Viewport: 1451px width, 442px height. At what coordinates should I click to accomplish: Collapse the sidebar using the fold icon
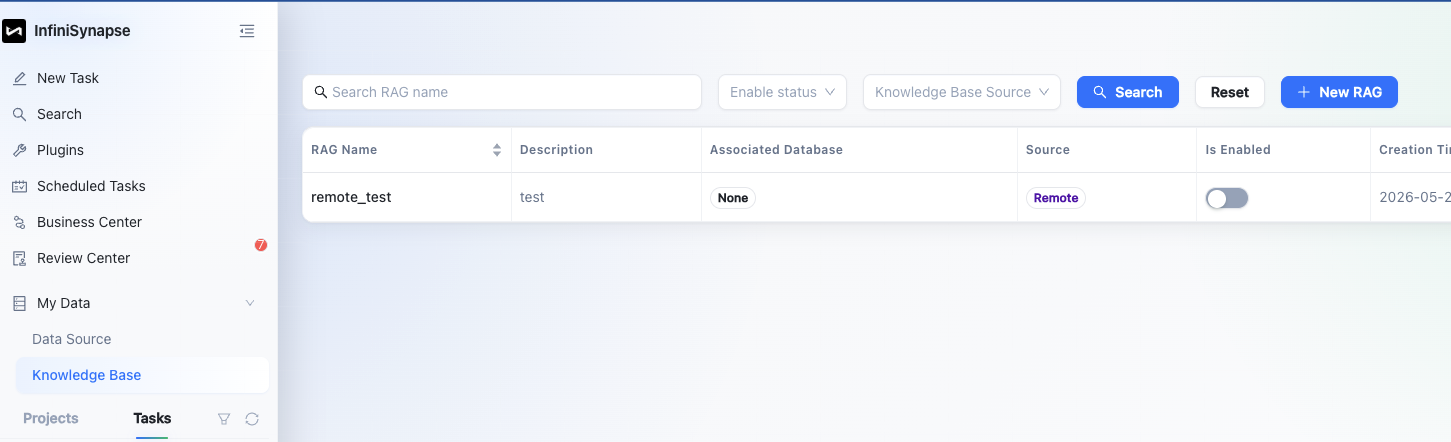pos(247,31)
